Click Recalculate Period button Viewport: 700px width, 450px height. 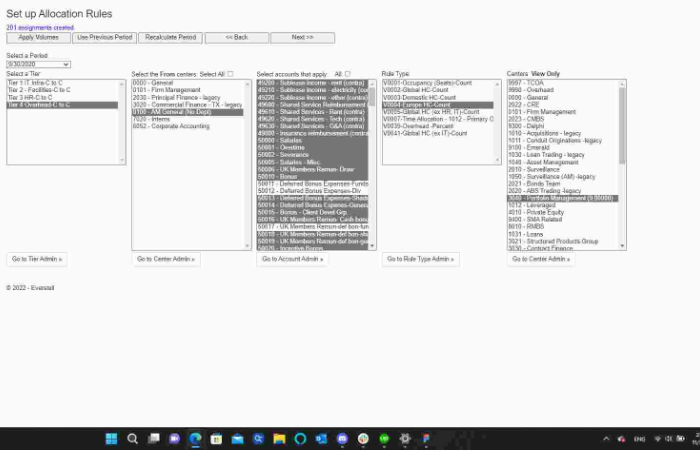[170, 37]
